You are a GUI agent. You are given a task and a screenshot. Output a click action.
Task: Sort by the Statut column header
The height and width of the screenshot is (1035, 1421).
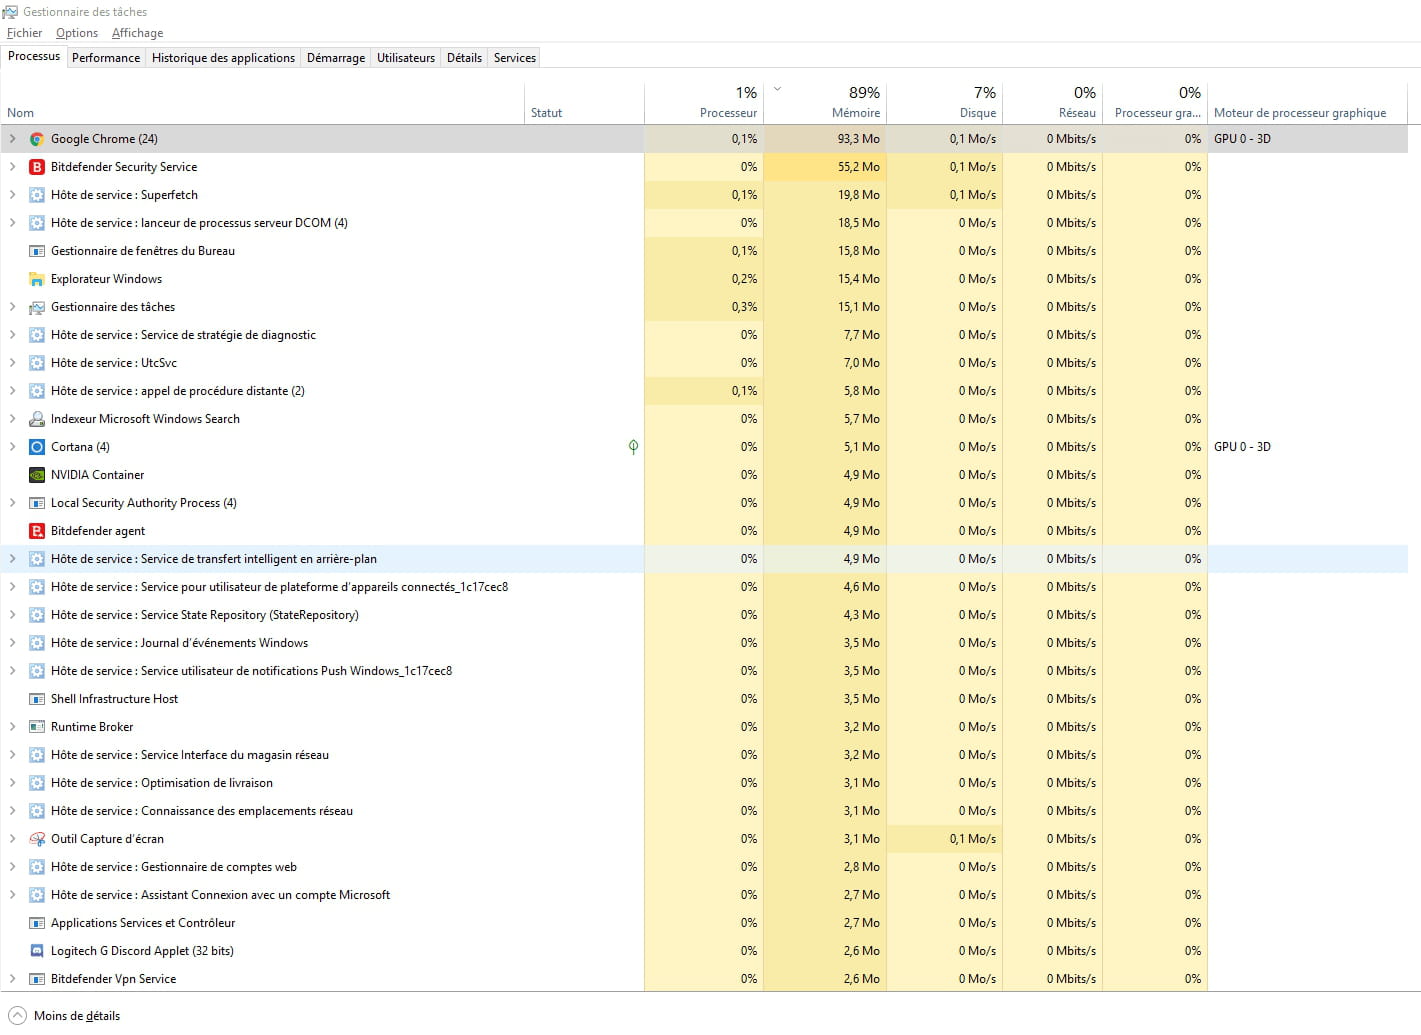[x=584, y=103]
